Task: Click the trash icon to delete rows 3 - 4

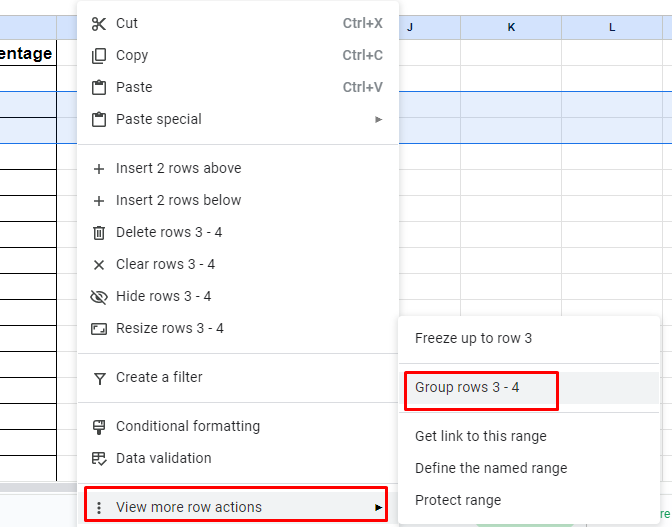Action: (99, 233)
